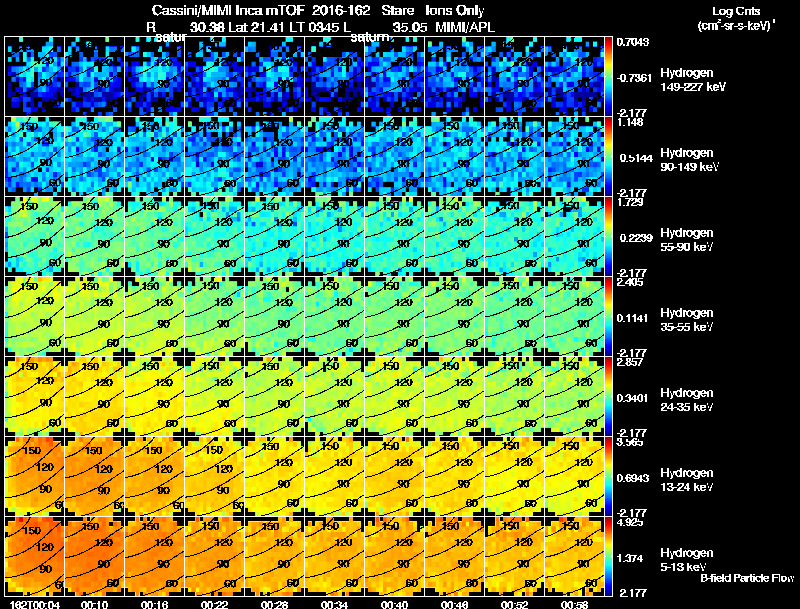Click the 00:40 time axis label
Viewport: 800px width, 609px height.
click(x=394, y=604)
